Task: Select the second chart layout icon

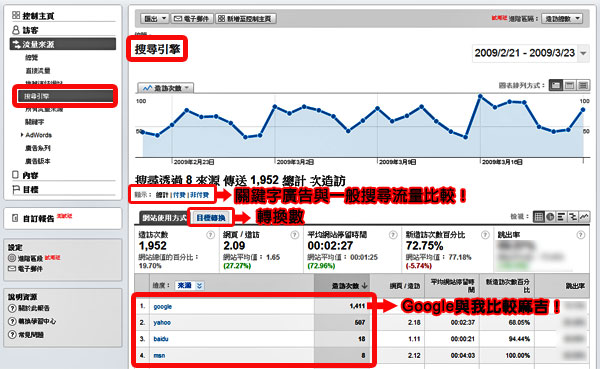Action: (569, 85)
